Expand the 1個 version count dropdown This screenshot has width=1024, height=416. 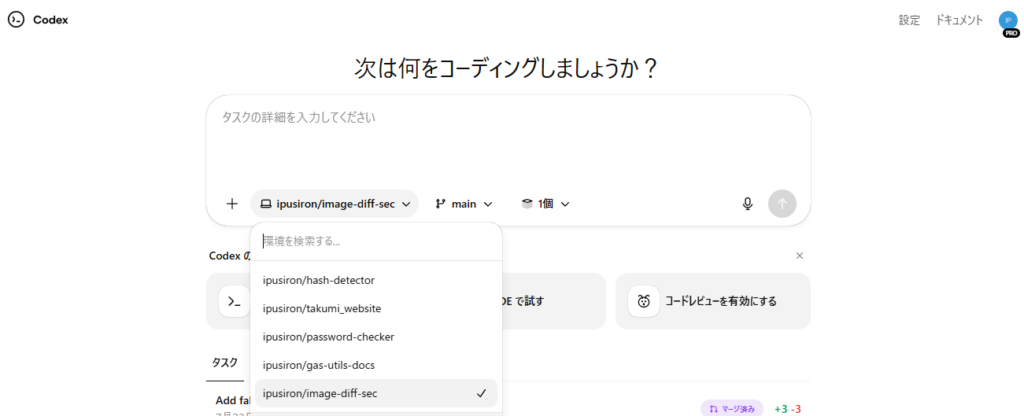pos(544,204)
